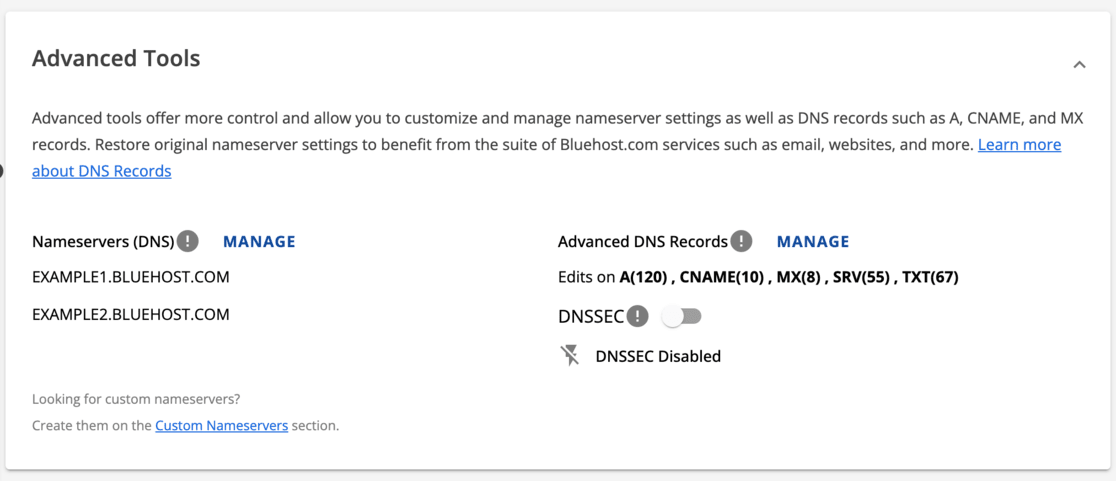This screenshot has width=1116, height=481.
Task: Click the MX(8) record count
Action: [800, 277]
